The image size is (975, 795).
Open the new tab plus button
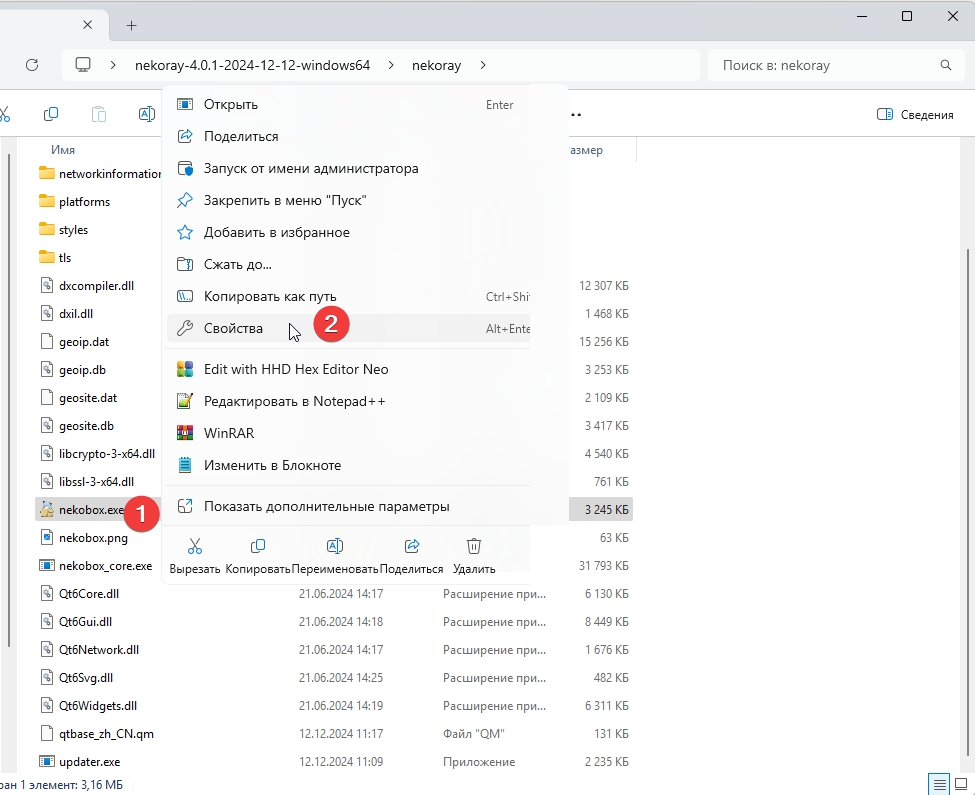(x=131, y=25)
